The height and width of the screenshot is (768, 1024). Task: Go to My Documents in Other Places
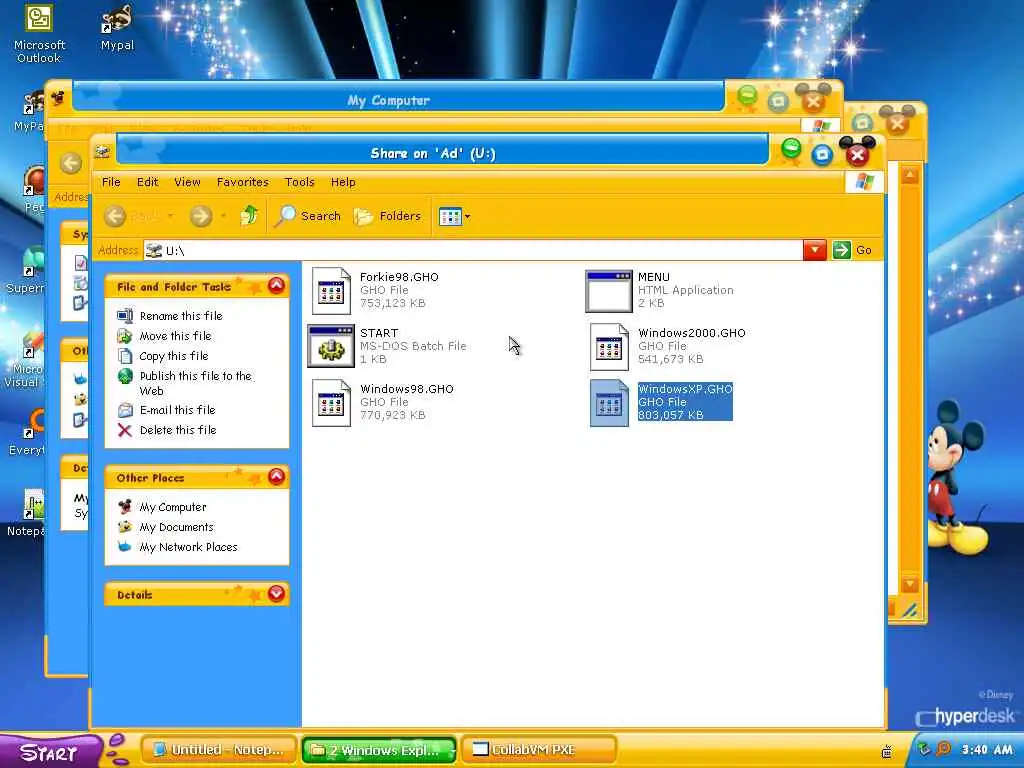(x=176, y=527)
